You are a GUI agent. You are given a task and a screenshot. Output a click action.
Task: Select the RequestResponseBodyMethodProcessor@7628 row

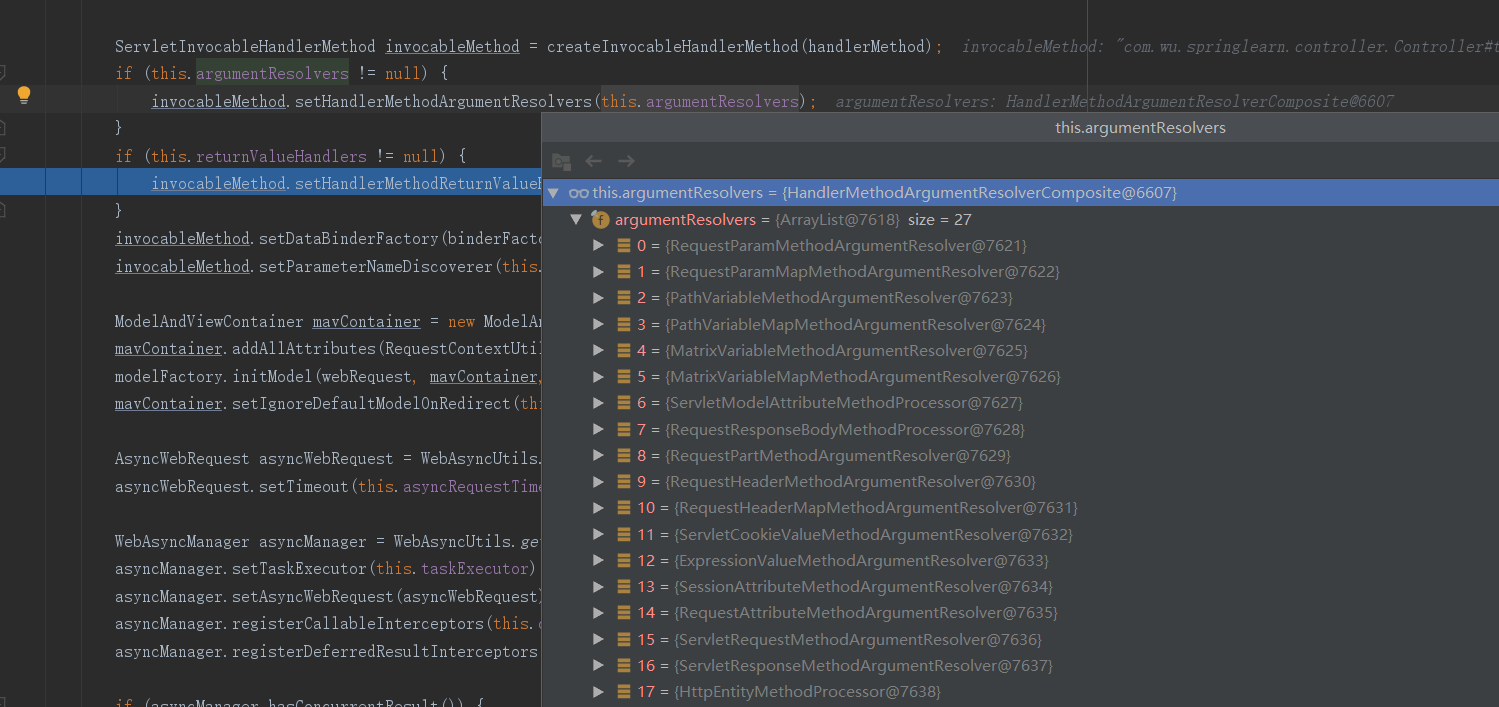1021,429
